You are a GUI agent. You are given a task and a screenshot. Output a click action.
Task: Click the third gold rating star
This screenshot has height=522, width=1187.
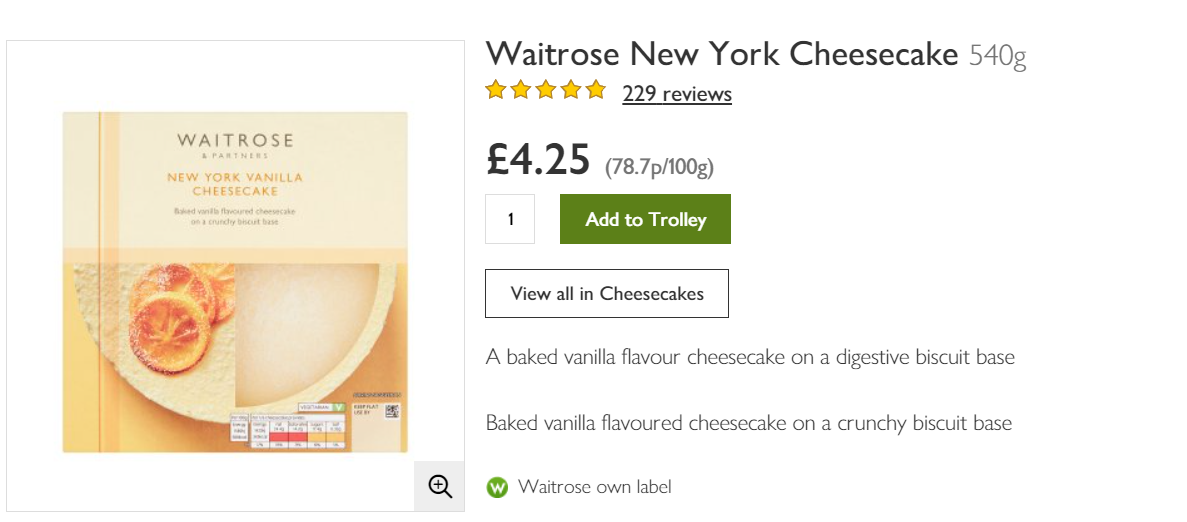coord(546,90)
